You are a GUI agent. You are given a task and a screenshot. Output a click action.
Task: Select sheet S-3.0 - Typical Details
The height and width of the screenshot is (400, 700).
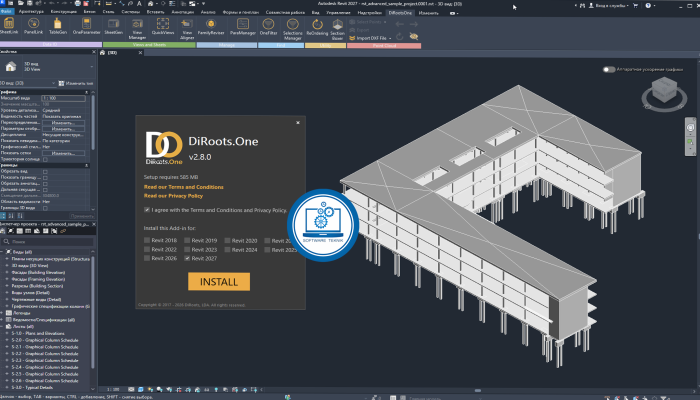click(x=31, y=388)
